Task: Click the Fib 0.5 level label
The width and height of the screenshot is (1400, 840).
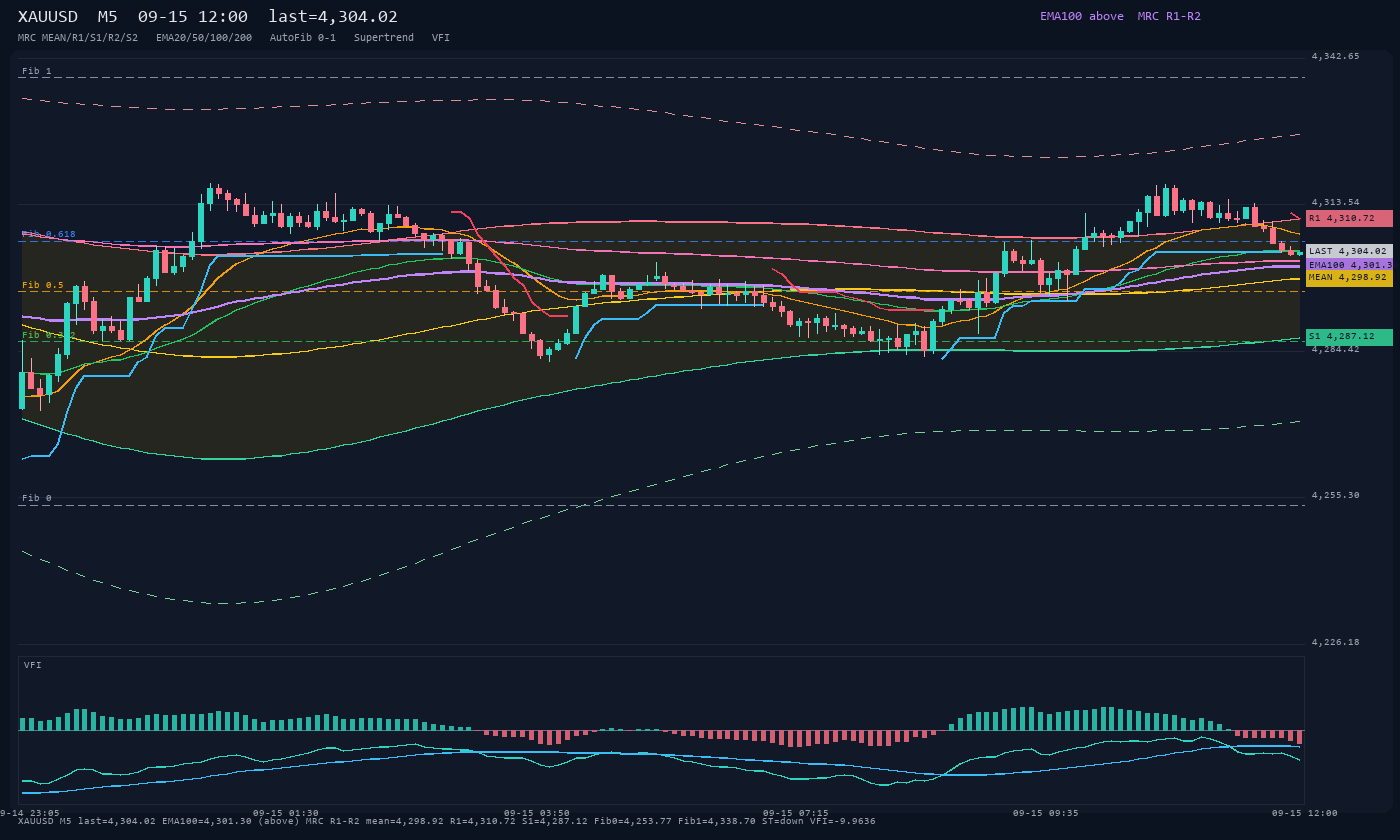Action: pos(43,285)
